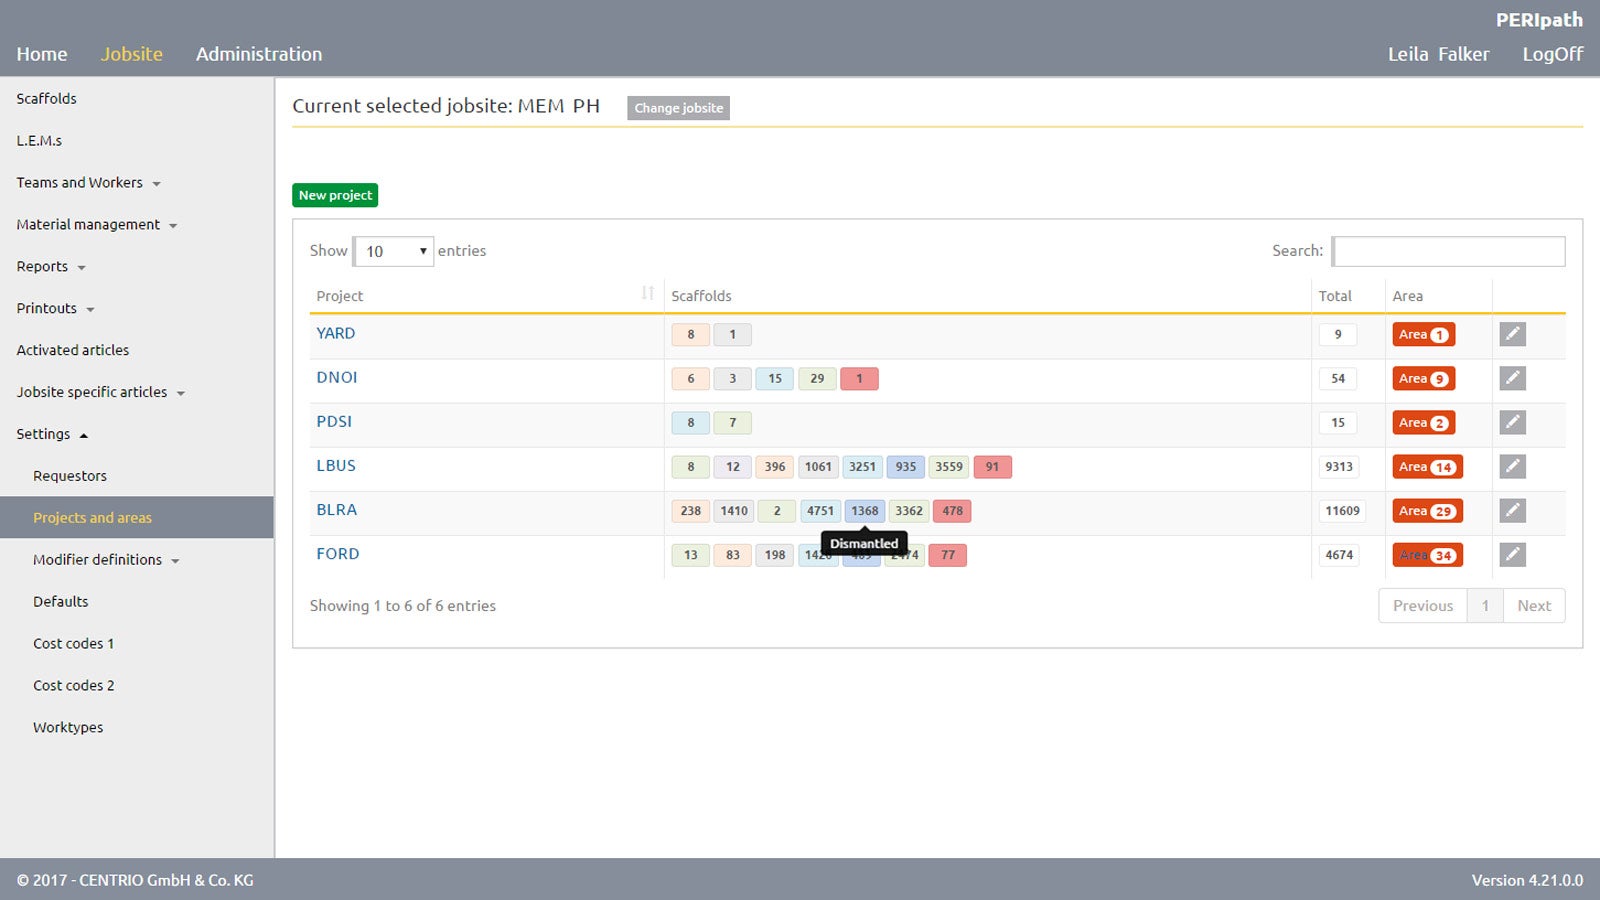Click the edit pencil icon for YARD
Screen dimensions: 1600x900
pos(1512,334)
